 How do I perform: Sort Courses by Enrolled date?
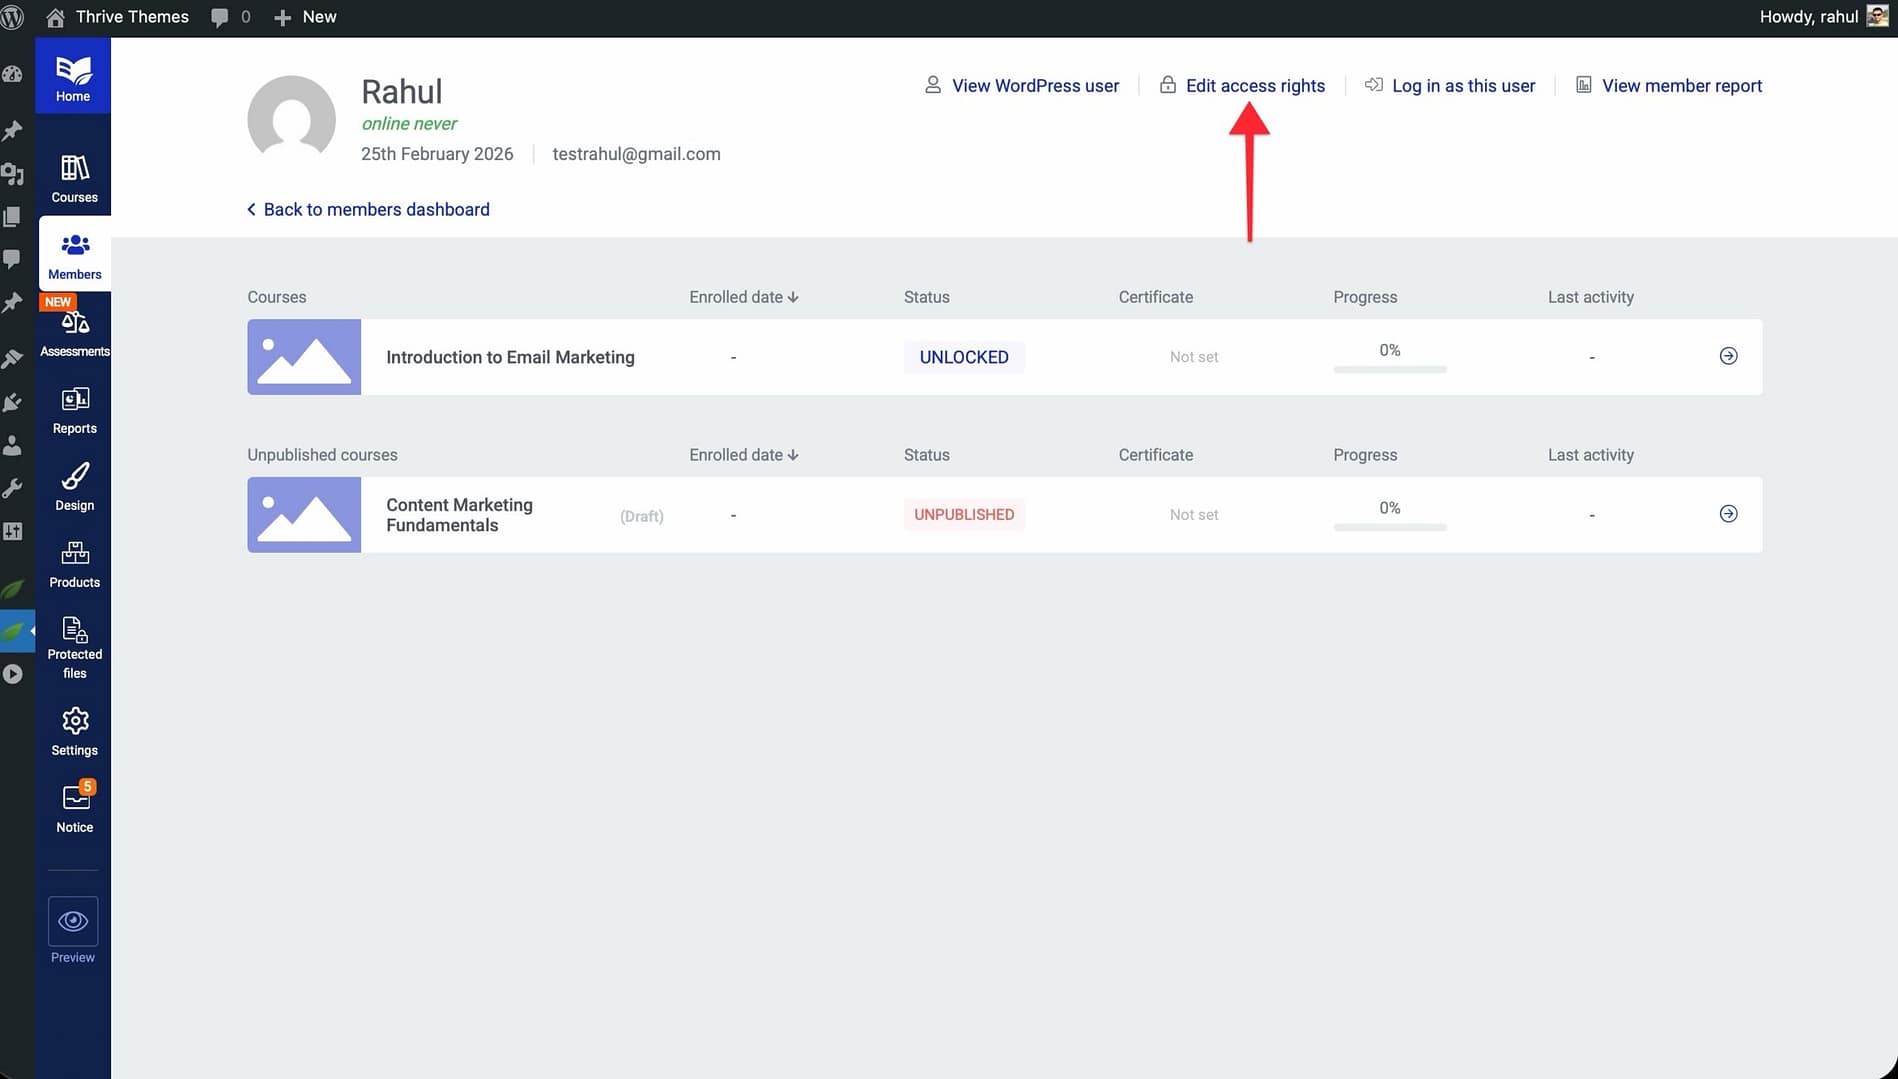(743, 297)
